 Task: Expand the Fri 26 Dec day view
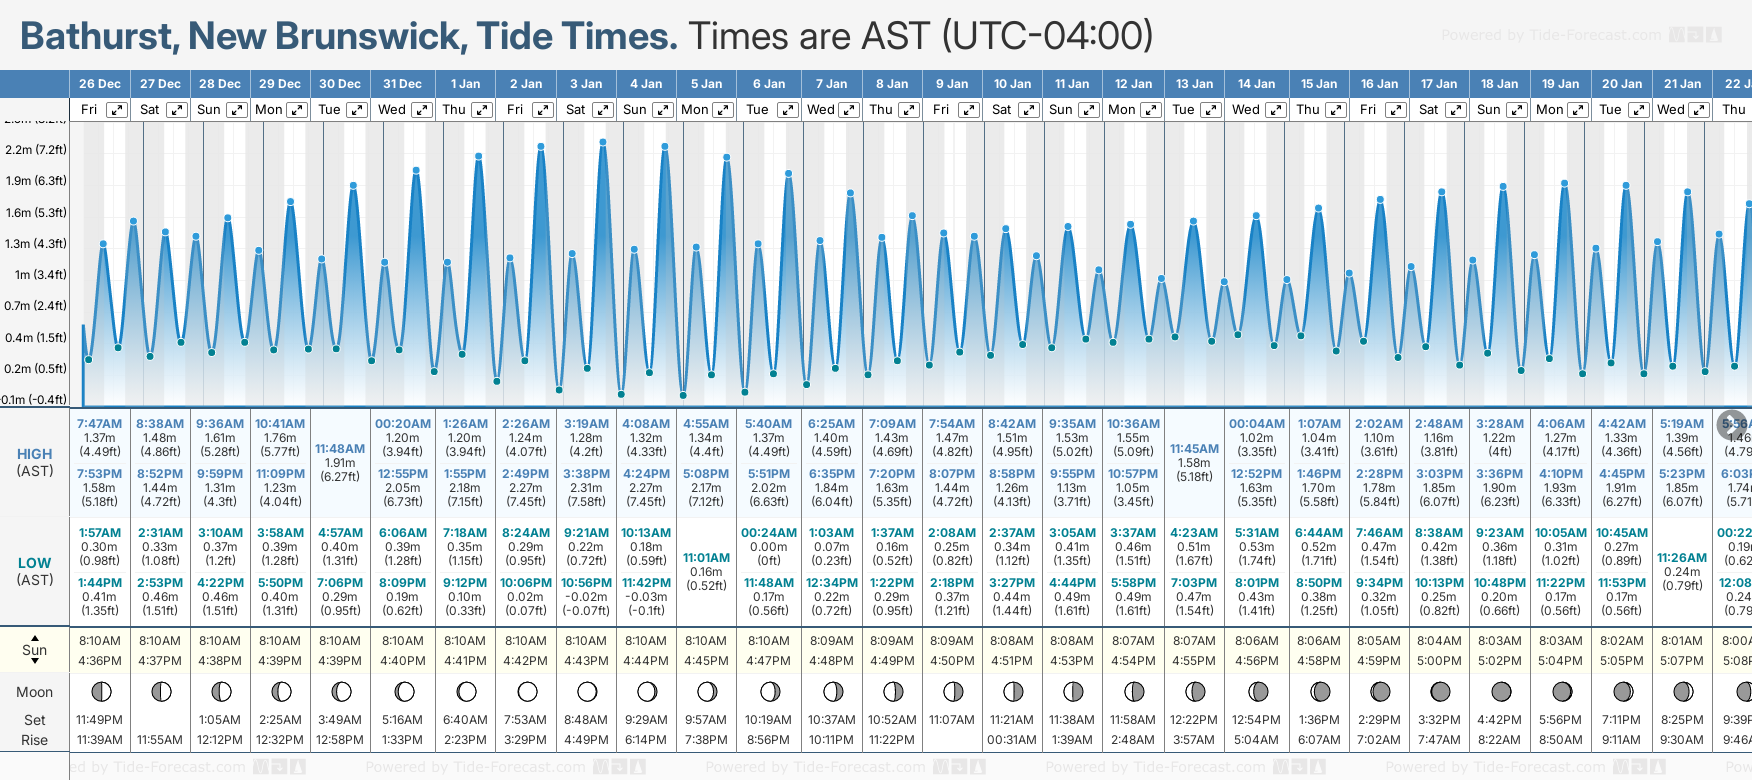(x=117, y=110)
